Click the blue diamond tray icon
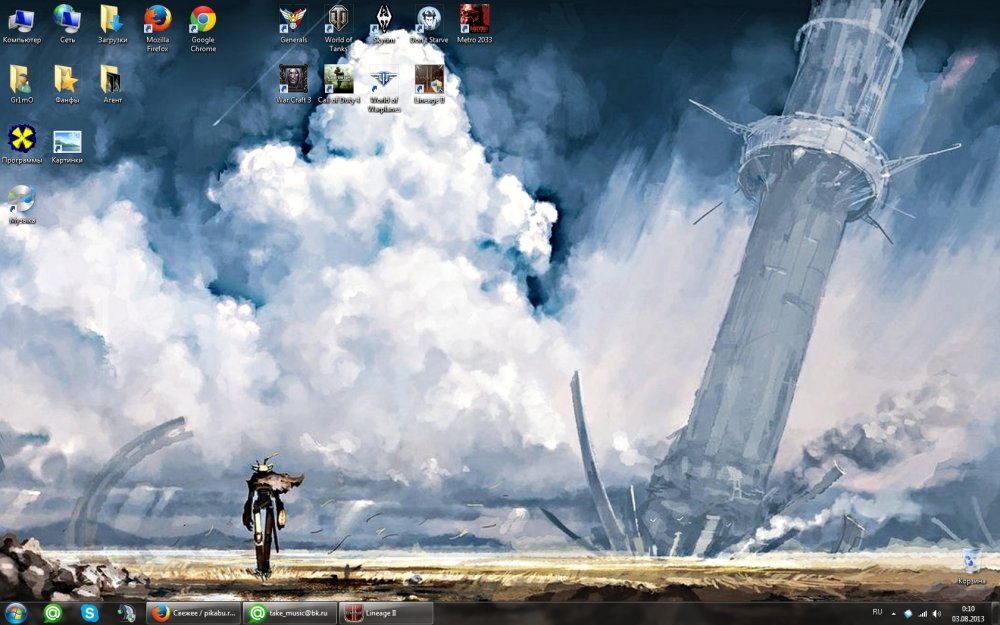This screenshot has width=1000, height=625. [908, 614]
